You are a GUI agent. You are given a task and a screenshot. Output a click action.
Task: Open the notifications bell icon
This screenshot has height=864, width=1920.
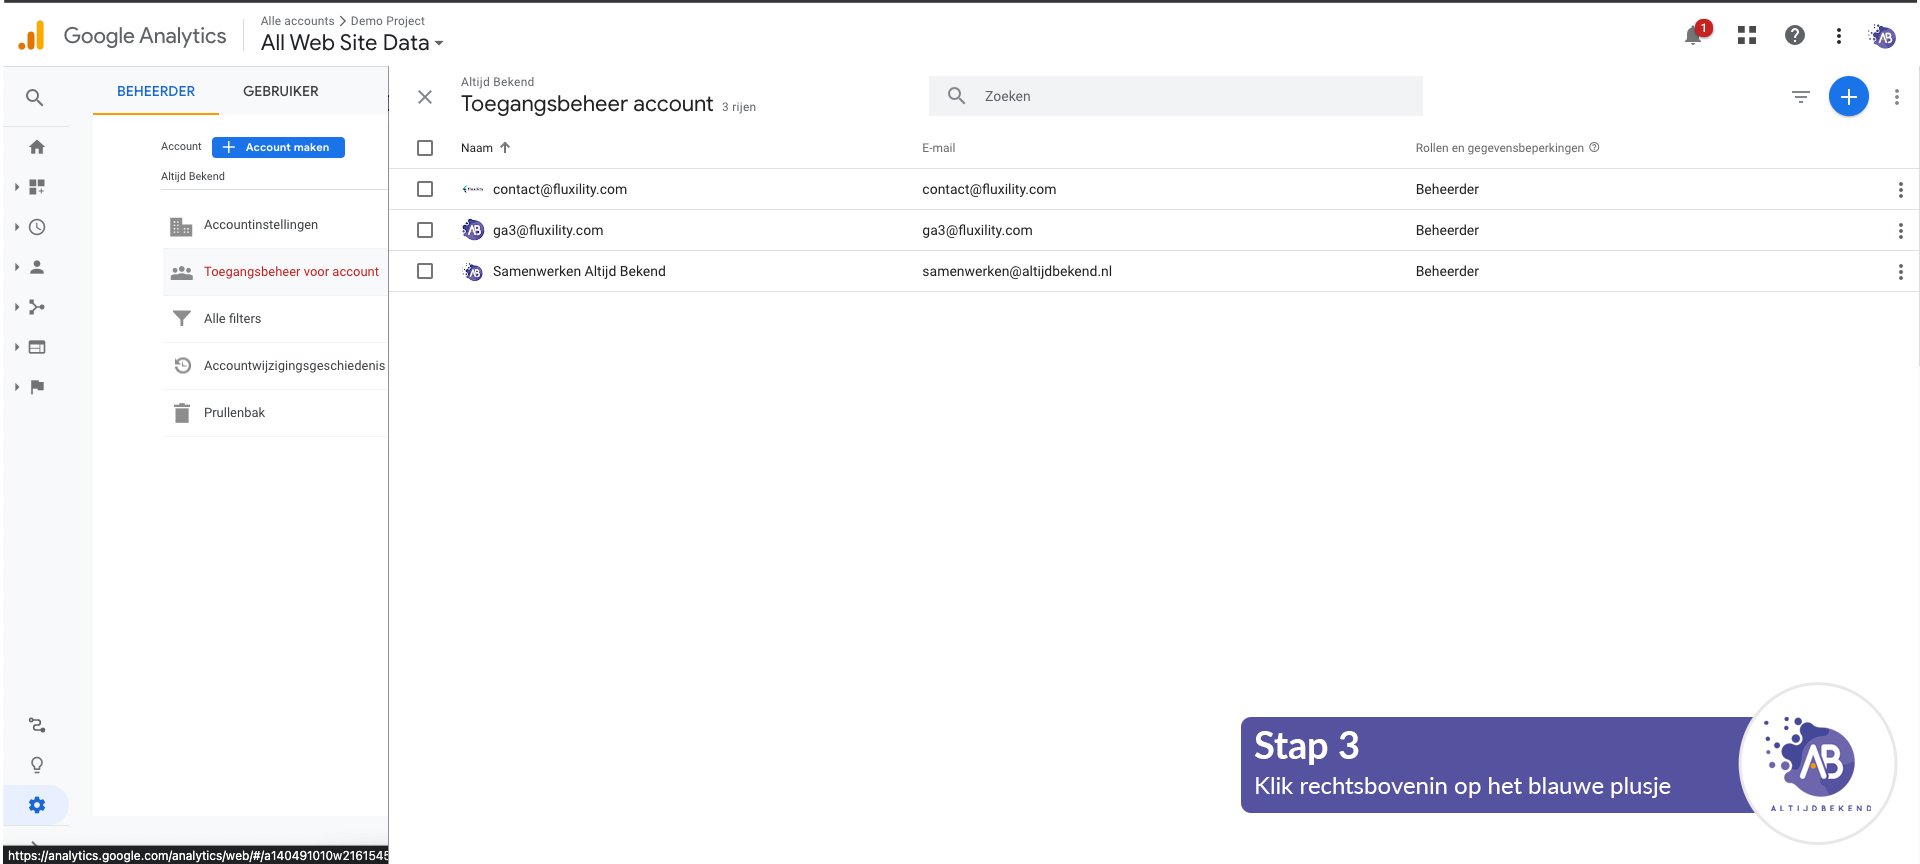(x=1693, y=36)
